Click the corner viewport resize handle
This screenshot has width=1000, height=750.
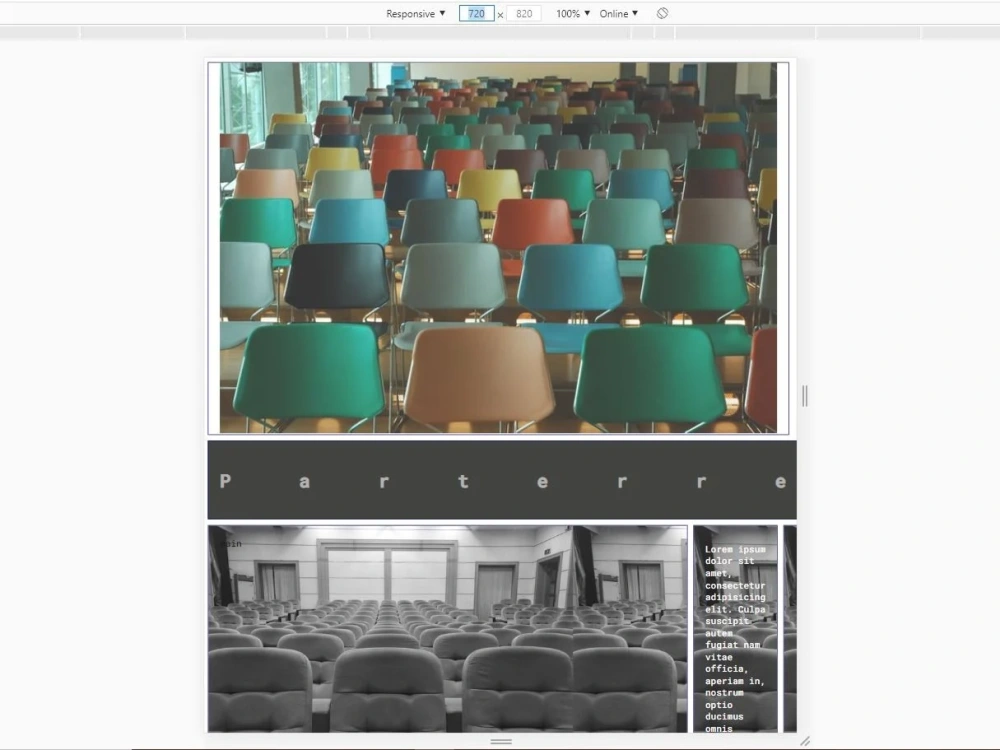tap(805, 741)
